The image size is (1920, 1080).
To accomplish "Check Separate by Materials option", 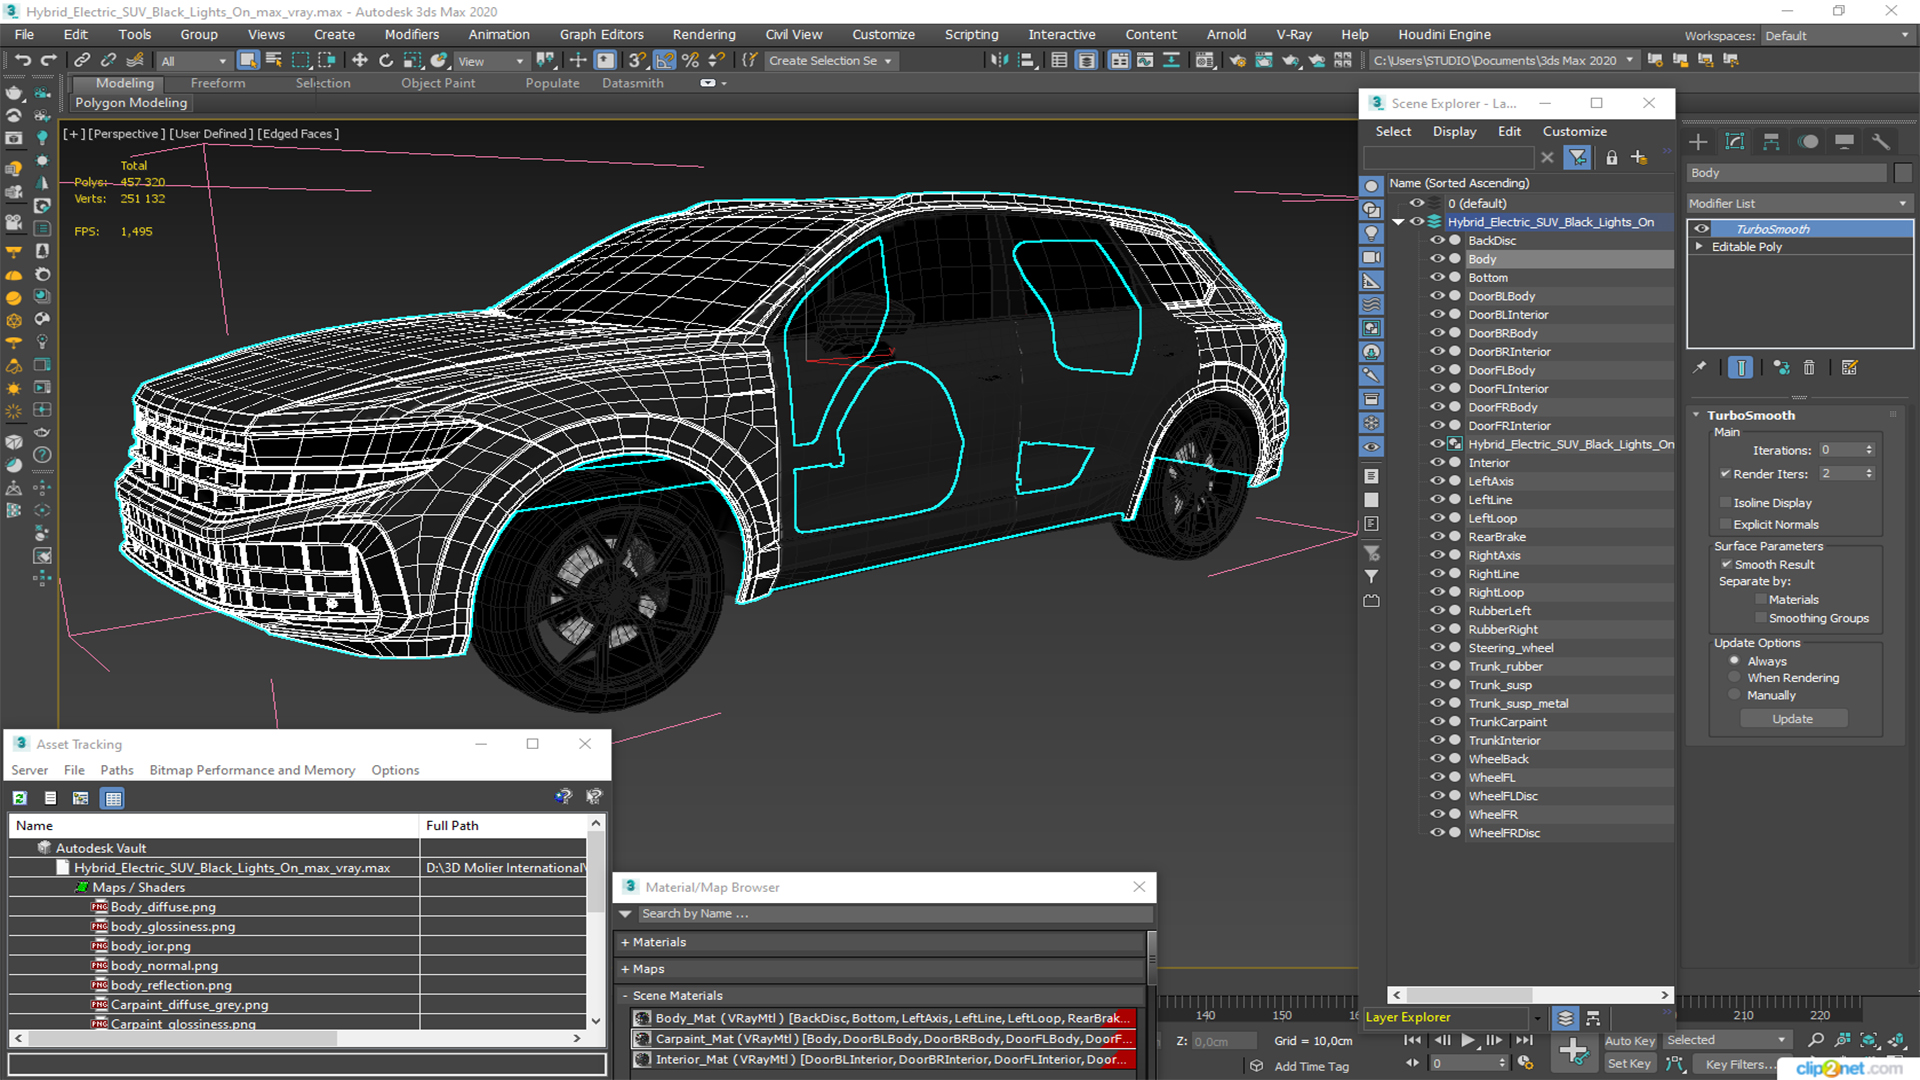I will [x=1760, y=600].
